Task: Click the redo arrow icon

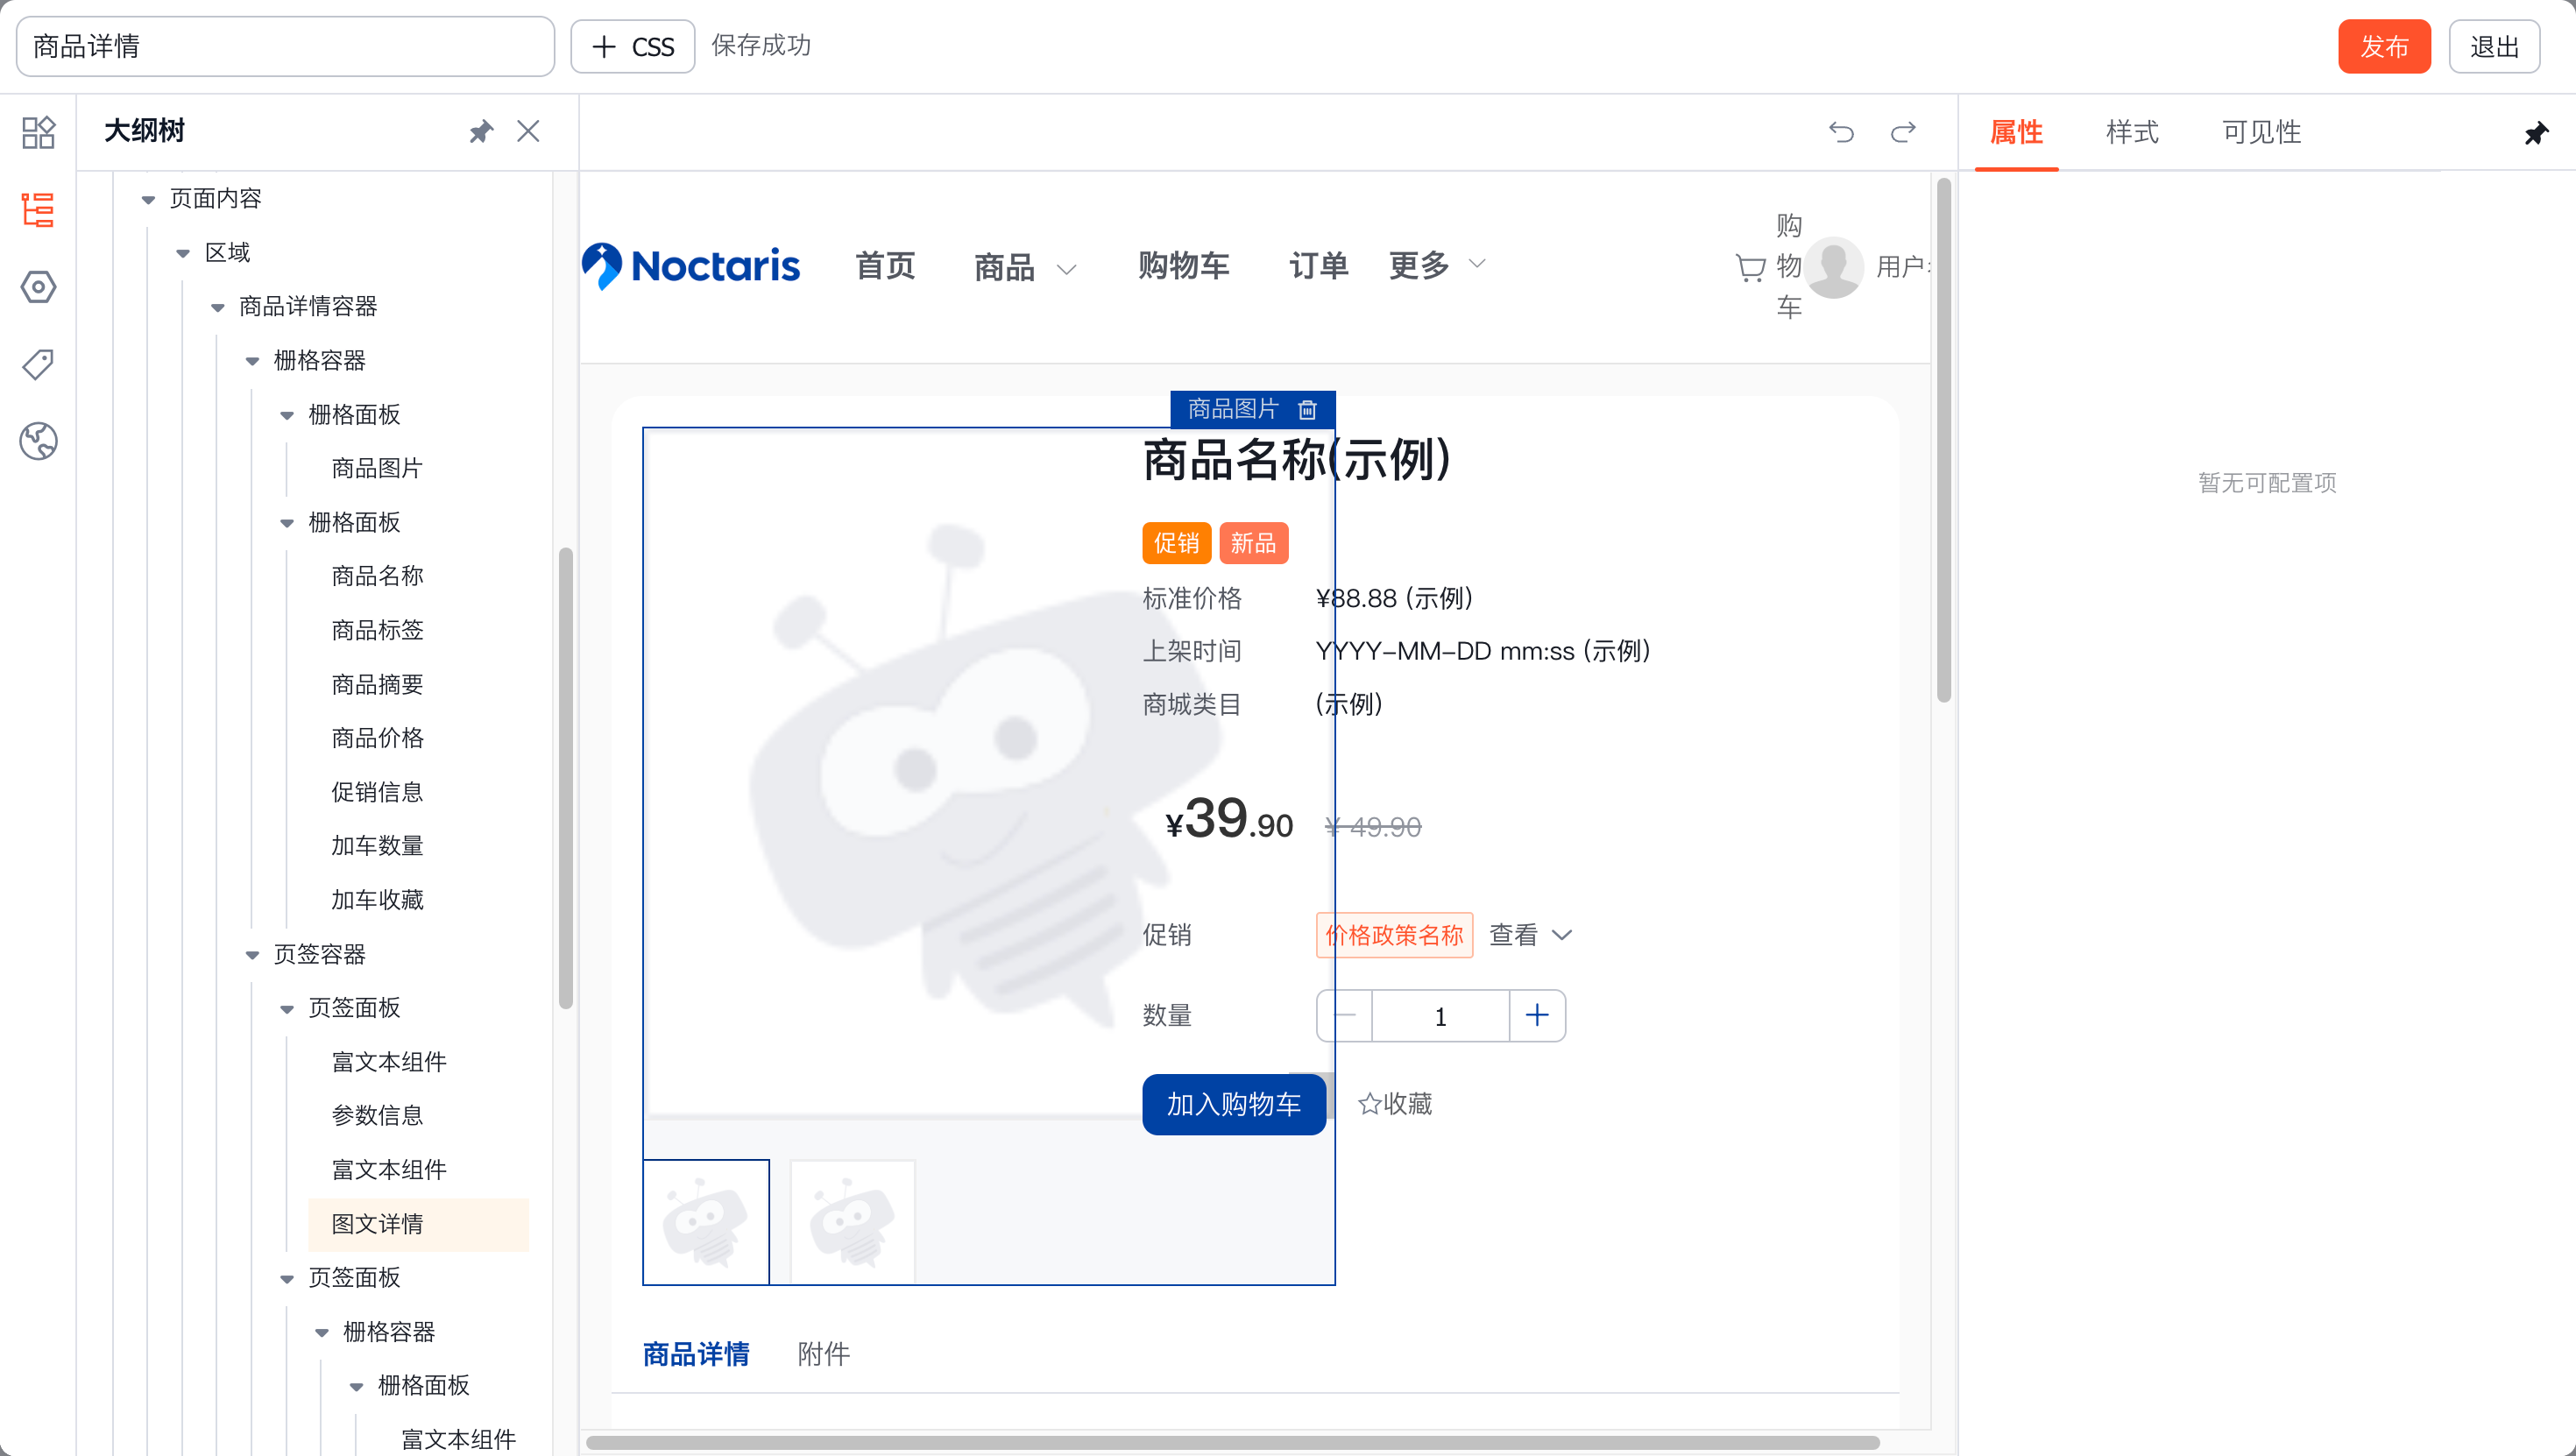Action: [1903, 132]
